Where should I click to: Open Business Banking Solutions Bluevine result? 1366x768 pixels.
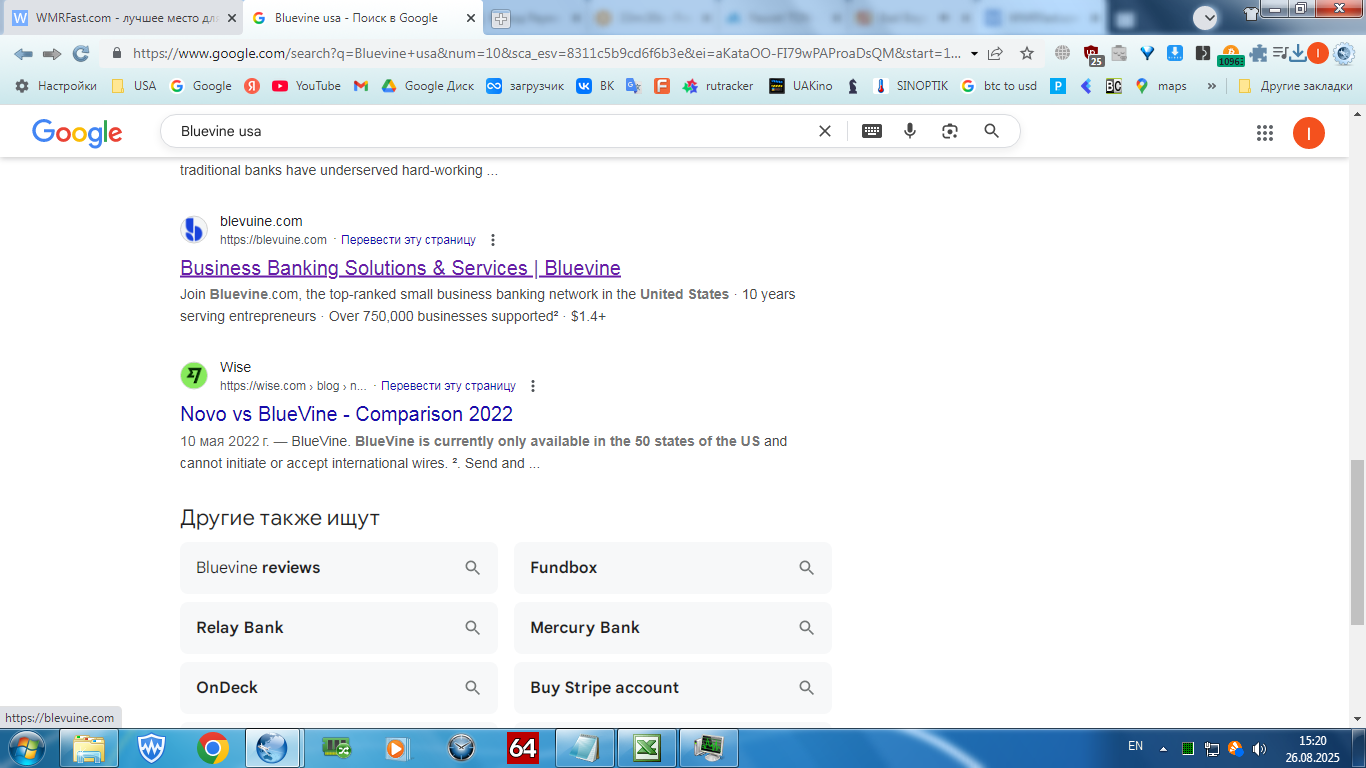(x=400, y=268)
